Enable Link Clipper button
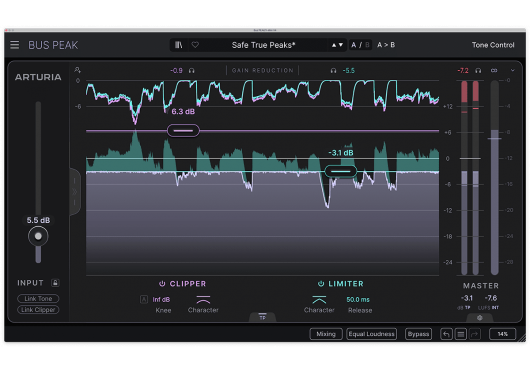The image size is (530, 371). pyautogui.click(x=38, y=310)
